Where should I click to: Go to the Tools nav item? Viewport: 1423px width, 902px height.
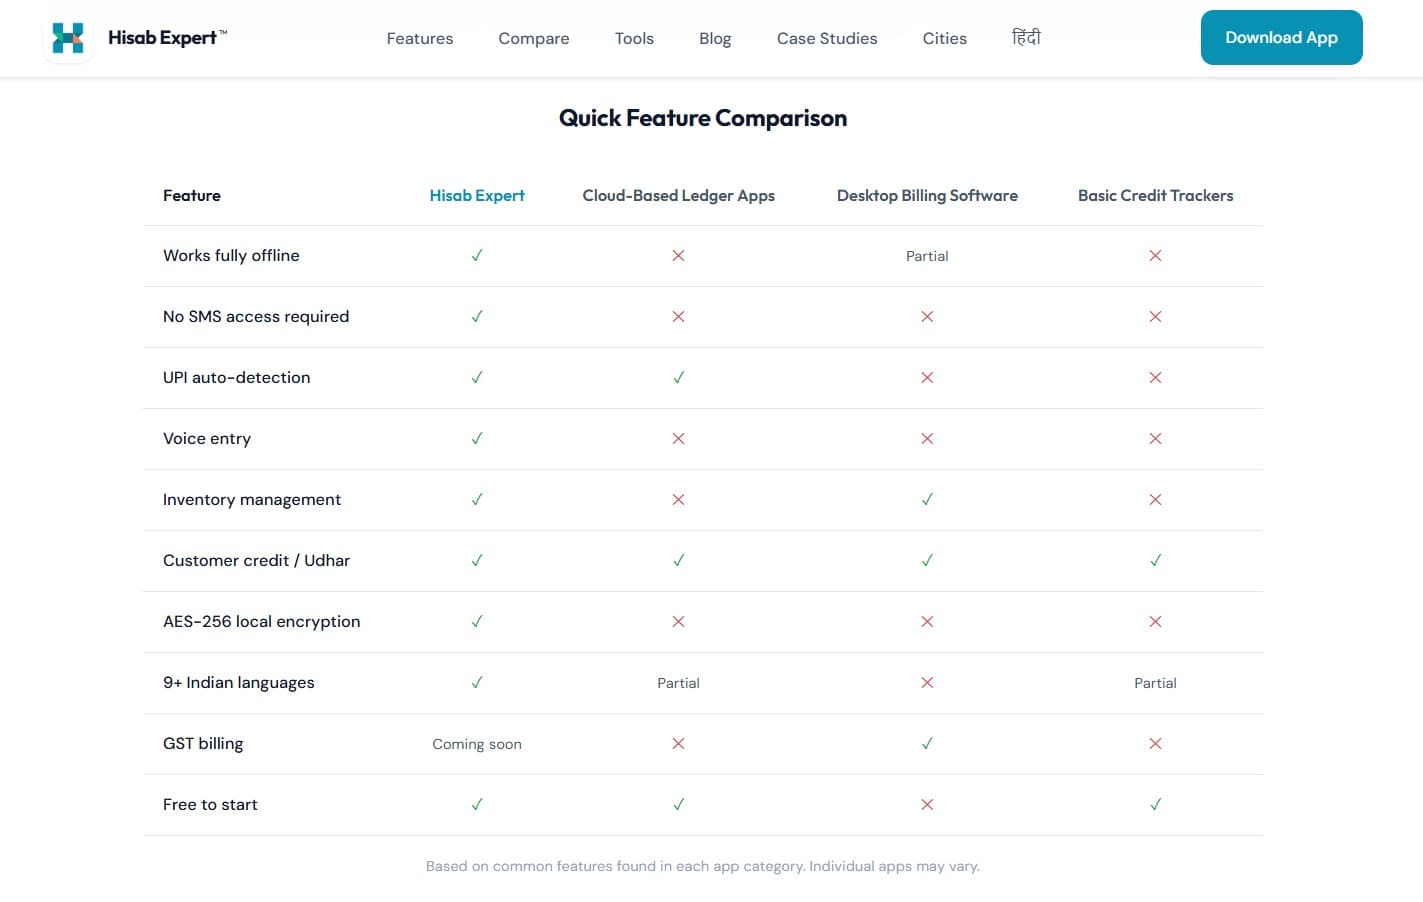[x=634, y=38]
